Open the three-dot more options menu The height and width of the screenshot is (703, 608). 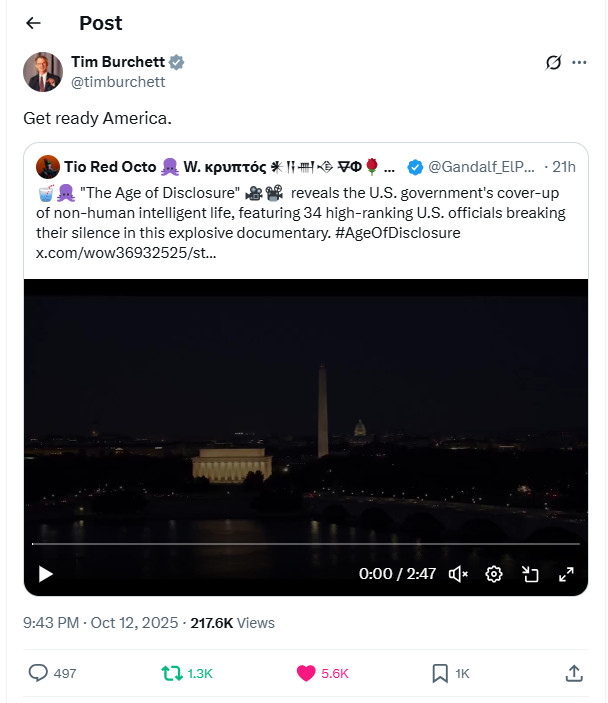point(579,63)
